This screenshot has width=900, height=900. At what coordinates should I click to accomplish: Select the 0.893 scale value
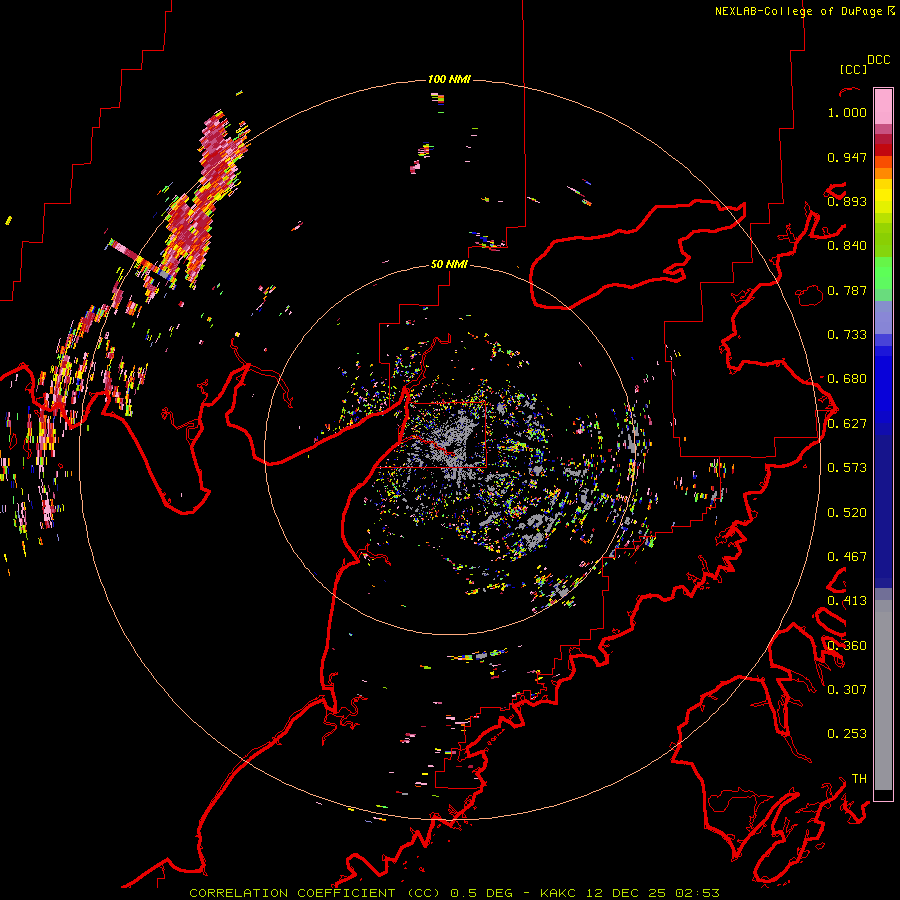(x=847, y=201)
